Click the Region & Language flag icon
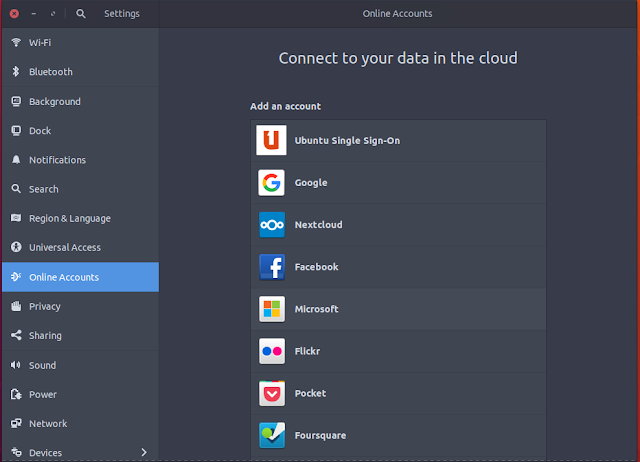The image size is (640, 462). coord(16,218)
